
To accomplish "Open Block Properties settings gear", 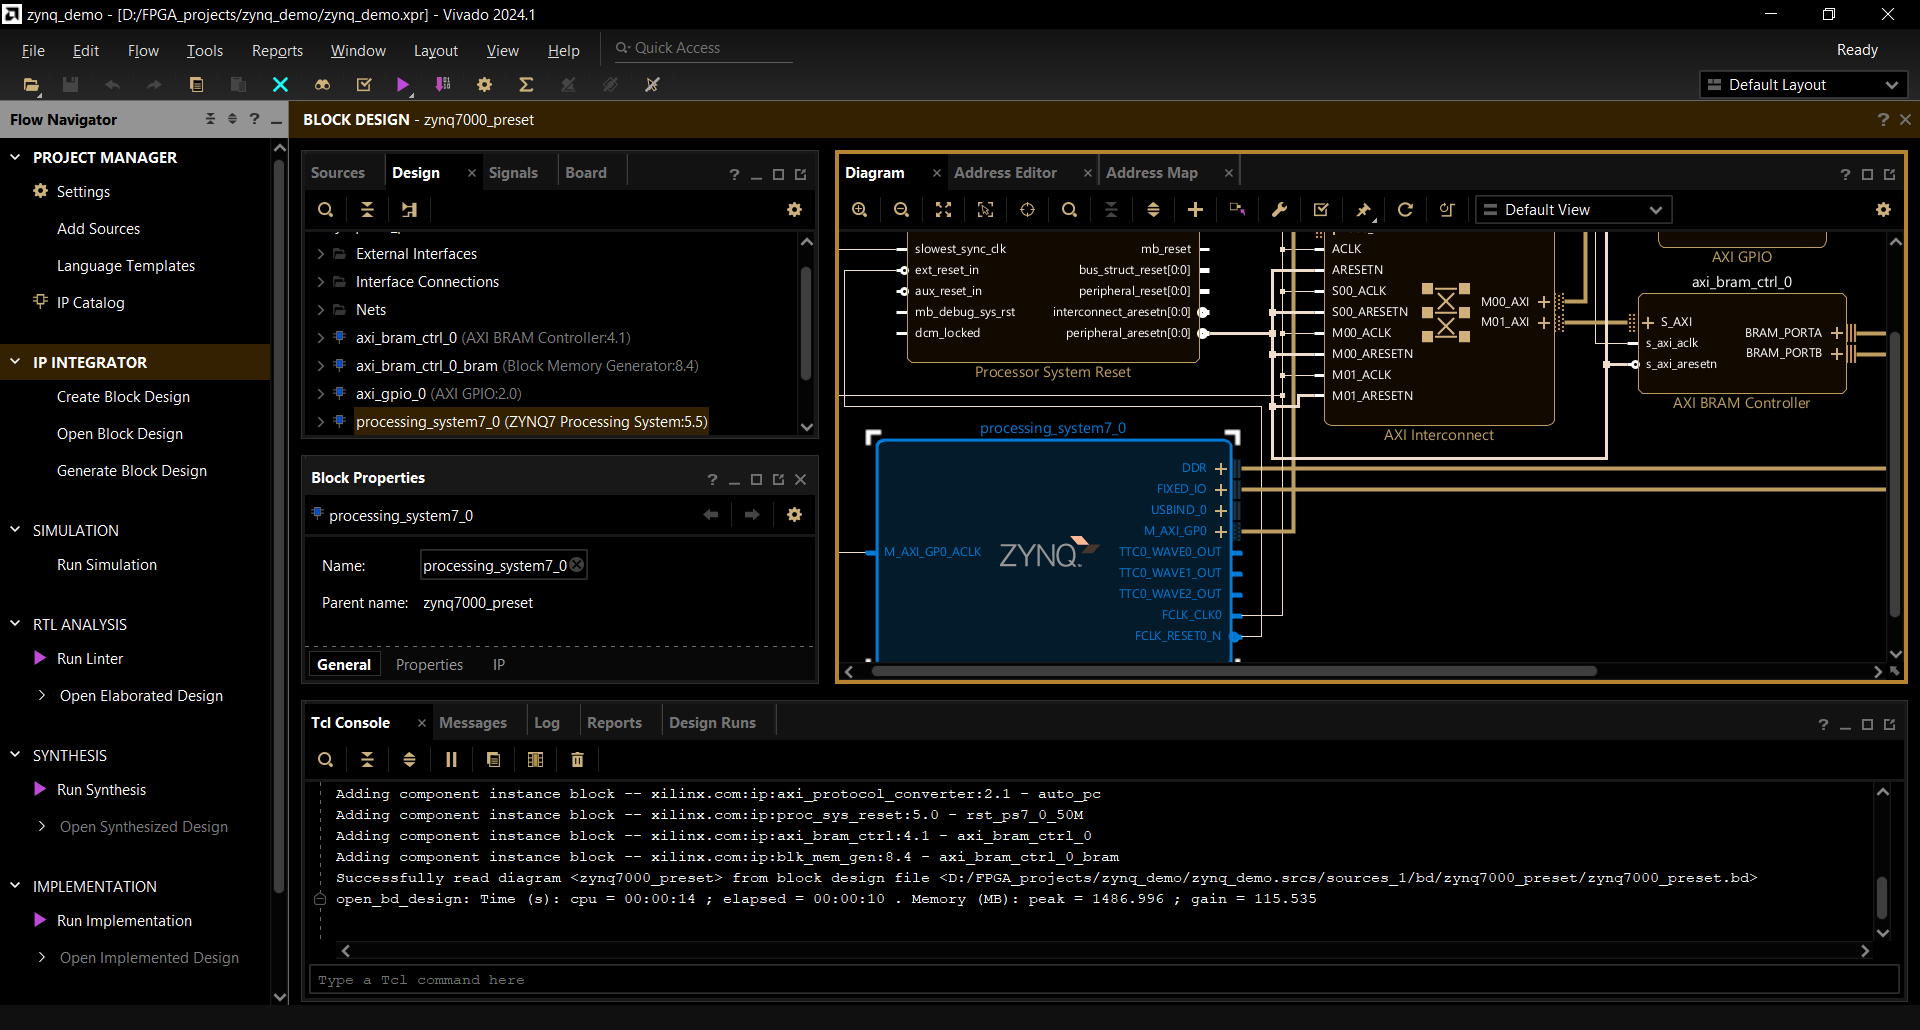I will point(794,515).
